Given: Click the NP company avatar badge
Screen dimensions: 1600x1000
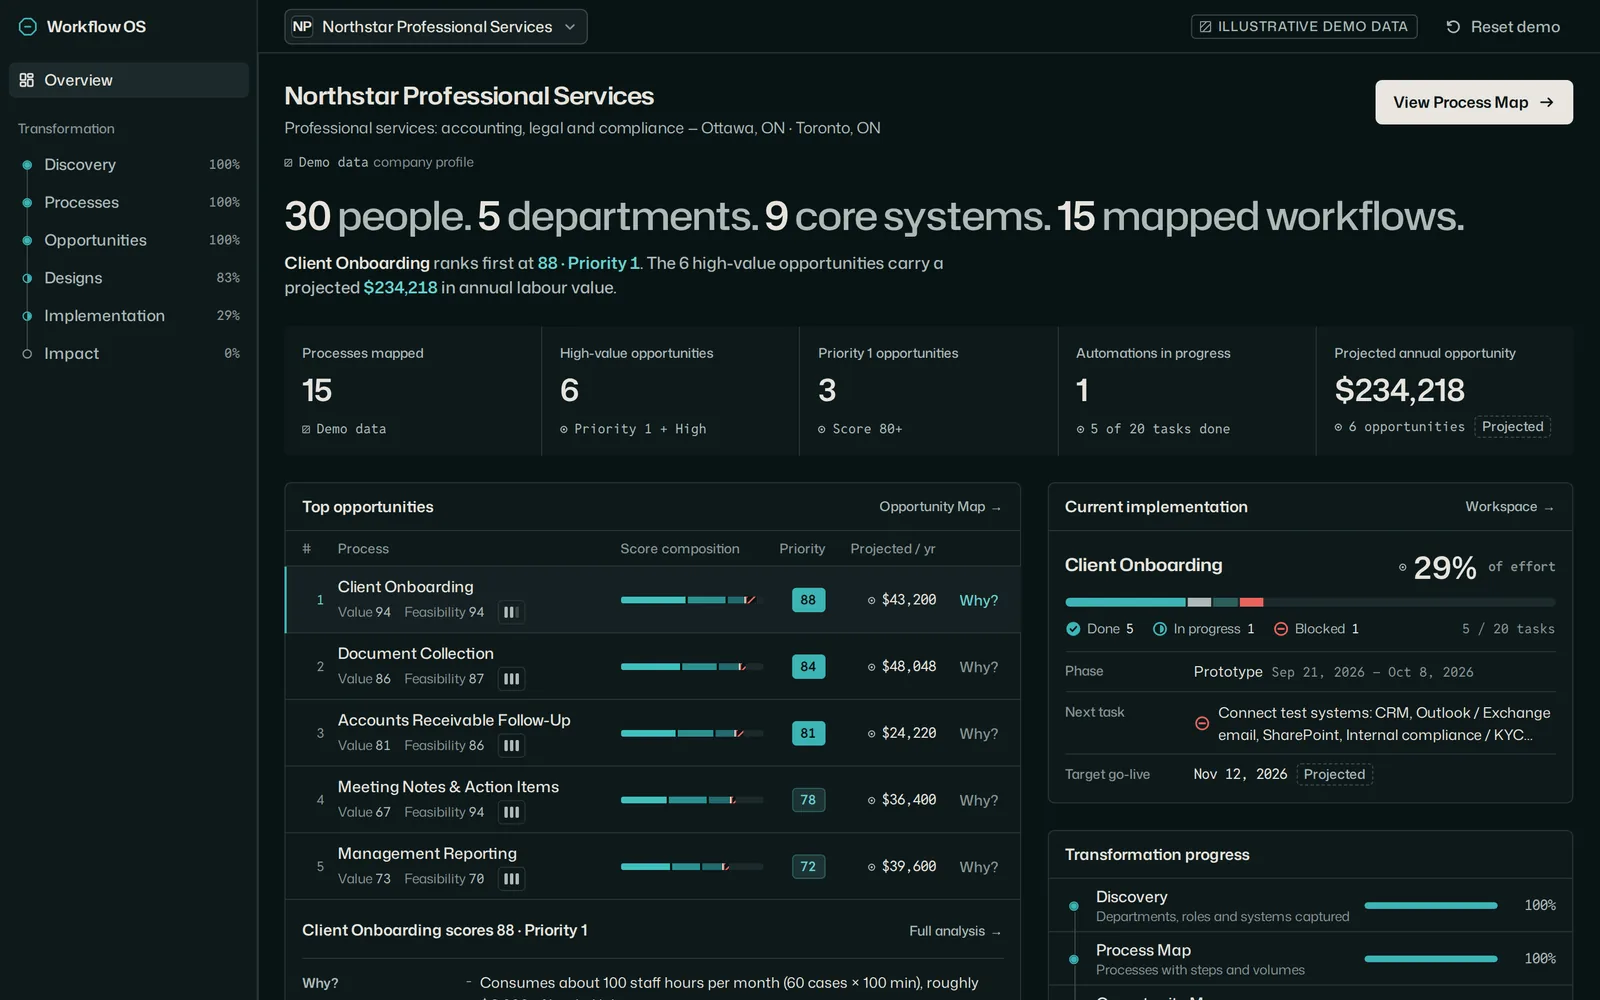Looking at the screenshot, I should 302,27.
